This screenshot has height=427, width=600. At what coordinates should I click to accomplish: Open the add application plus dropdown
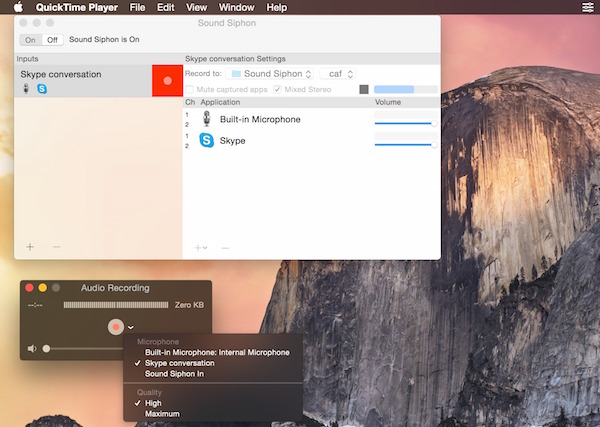pos(201,248)
